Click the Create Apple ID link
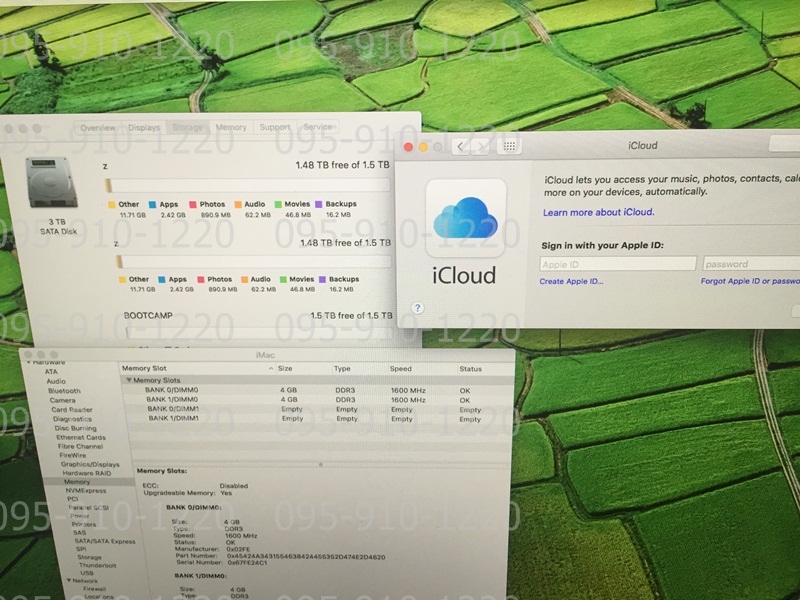 point(571,281)
